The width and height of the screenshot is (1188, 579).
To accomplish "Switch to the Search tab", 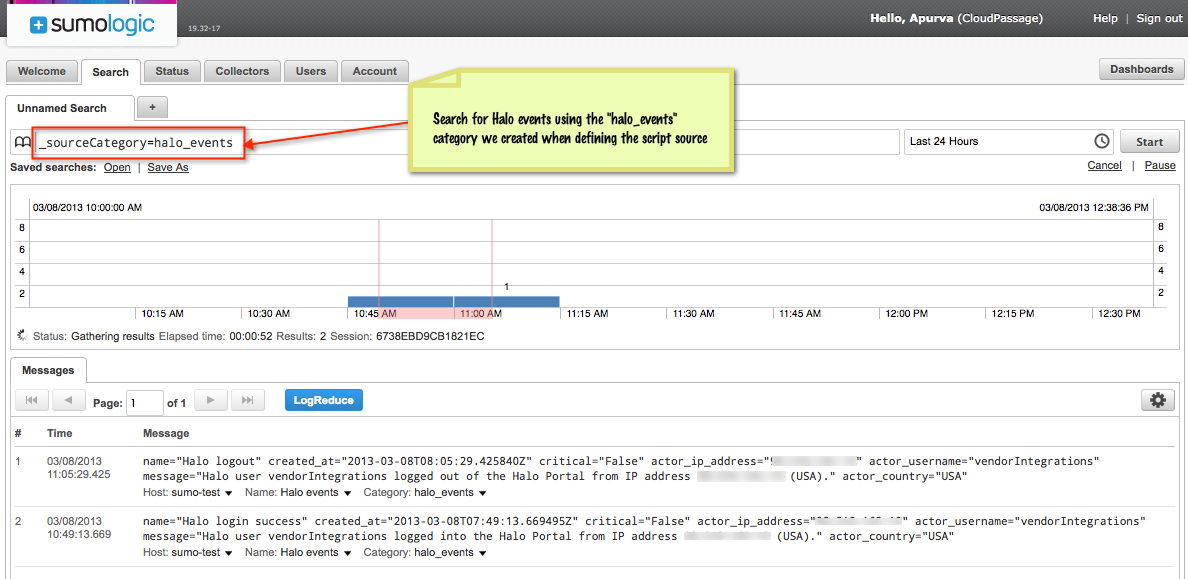I will pyautogui.click(x=111, y=72).
